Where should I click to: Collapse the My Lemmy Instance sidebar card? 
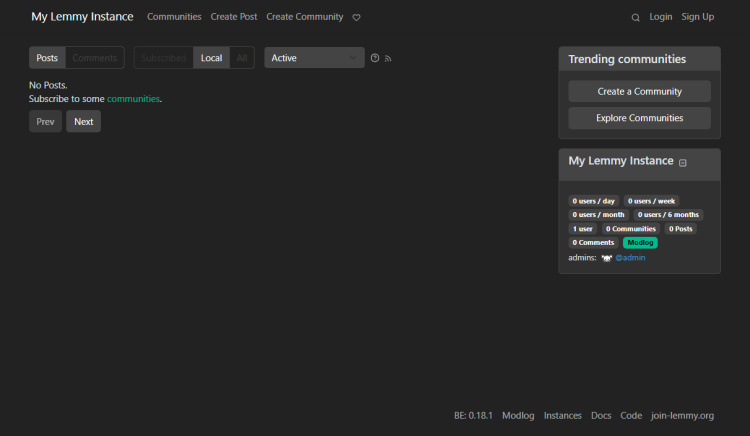(x=683, y=162)
